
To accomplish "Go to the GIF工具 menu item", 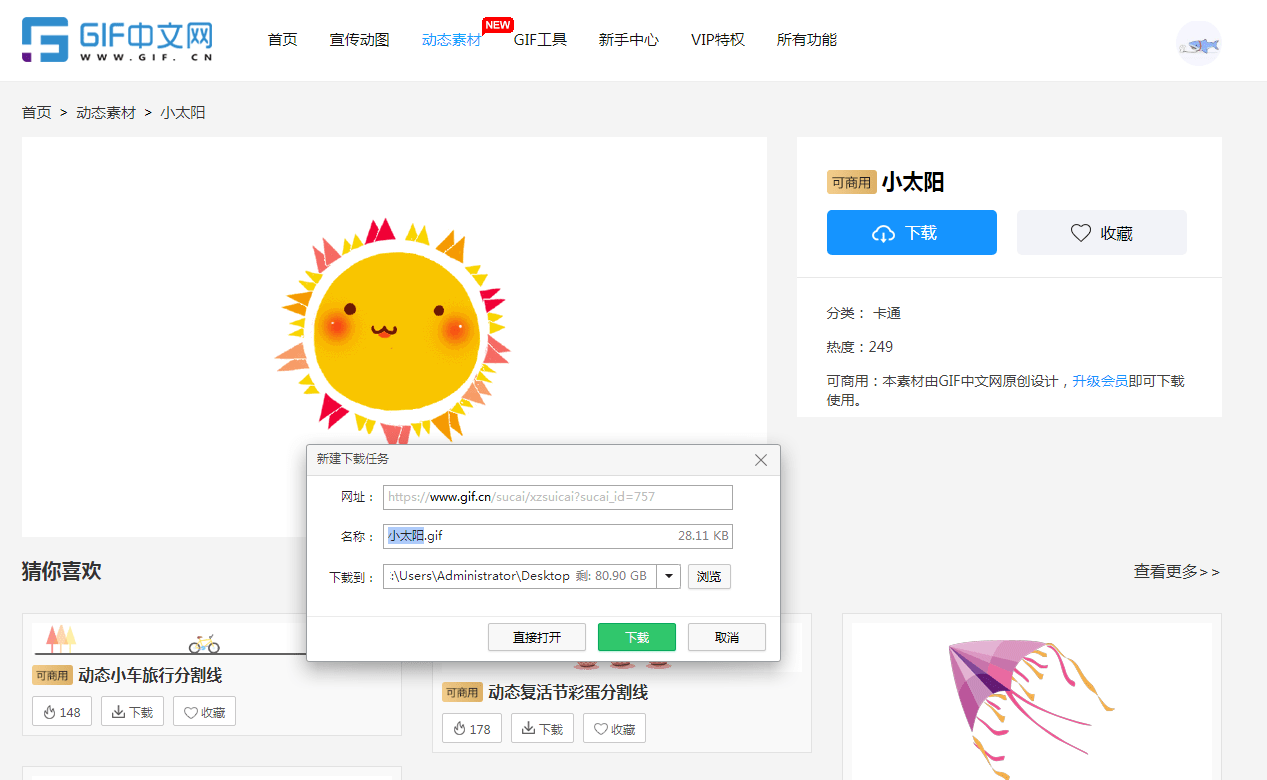I will pyautogui.click(x=540, y=40).
